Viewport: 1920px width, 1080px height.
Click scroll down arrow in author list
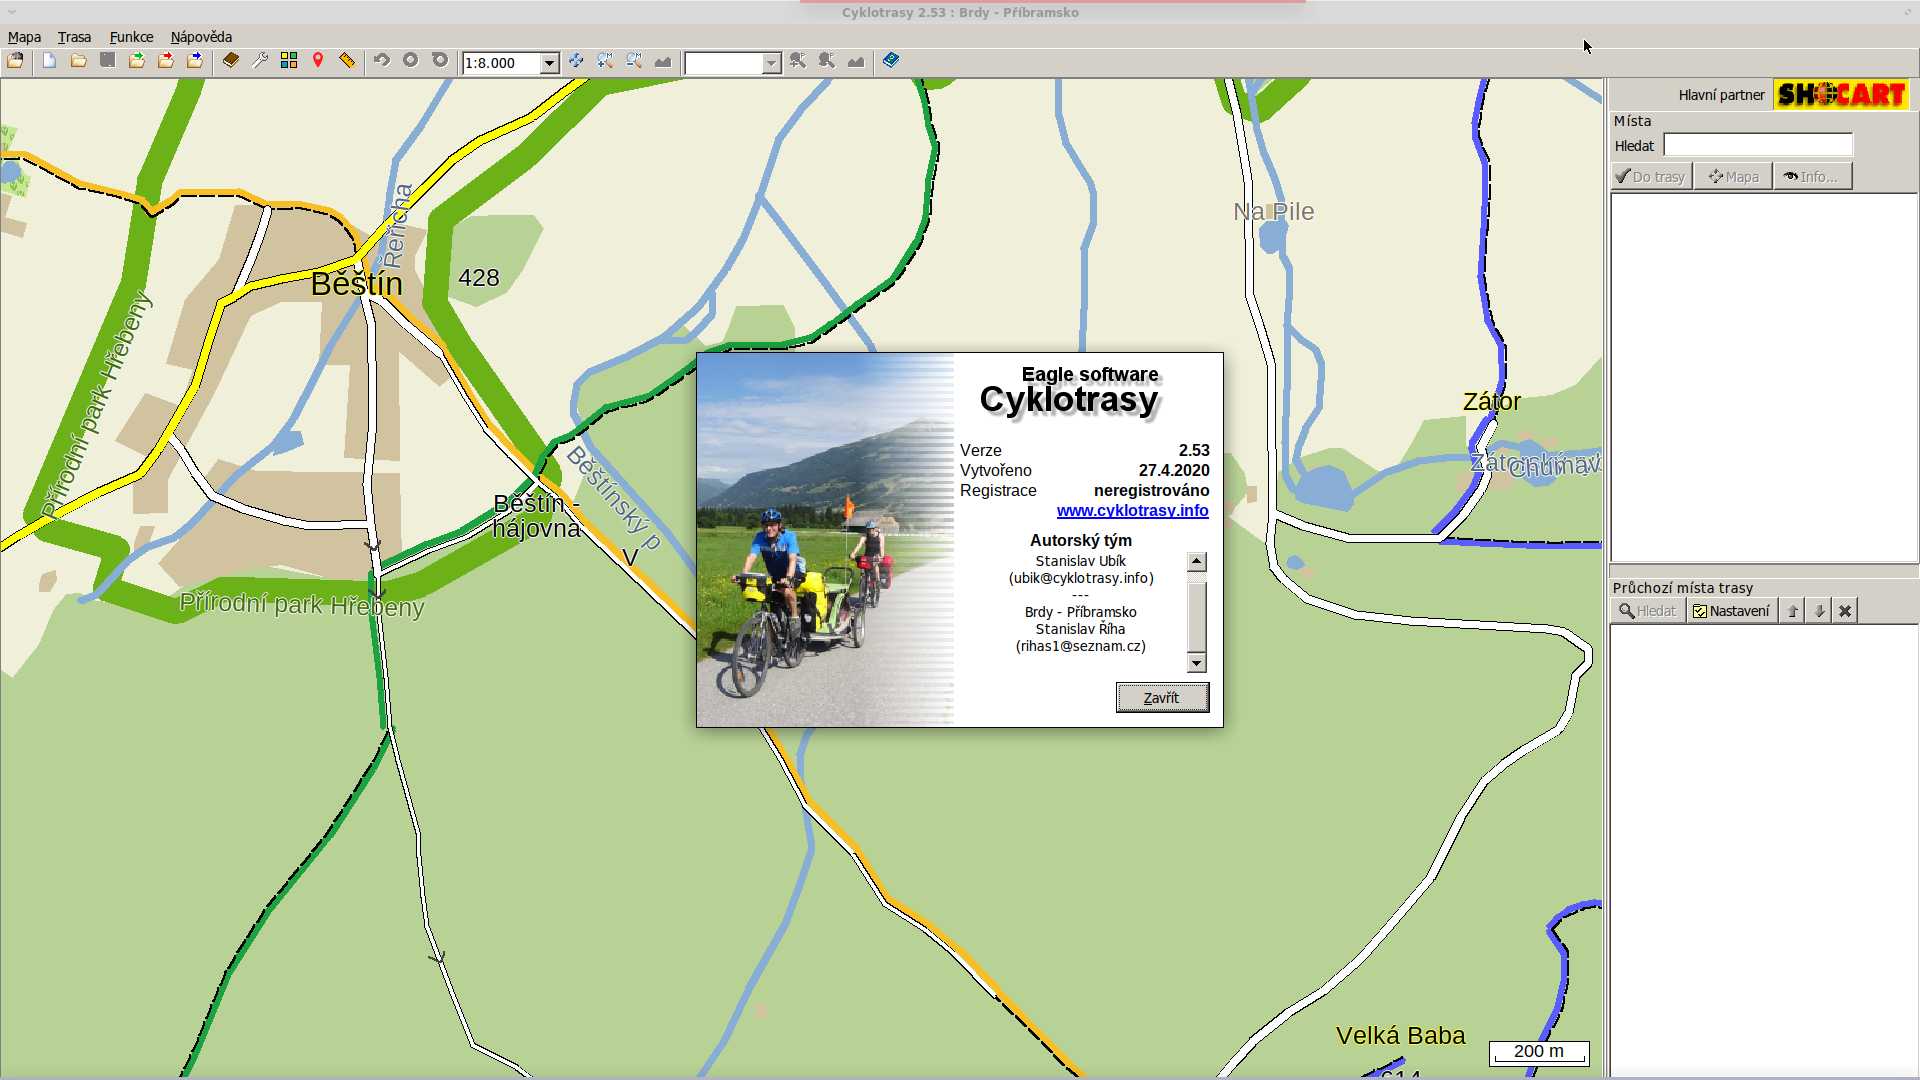(1196, 663)
